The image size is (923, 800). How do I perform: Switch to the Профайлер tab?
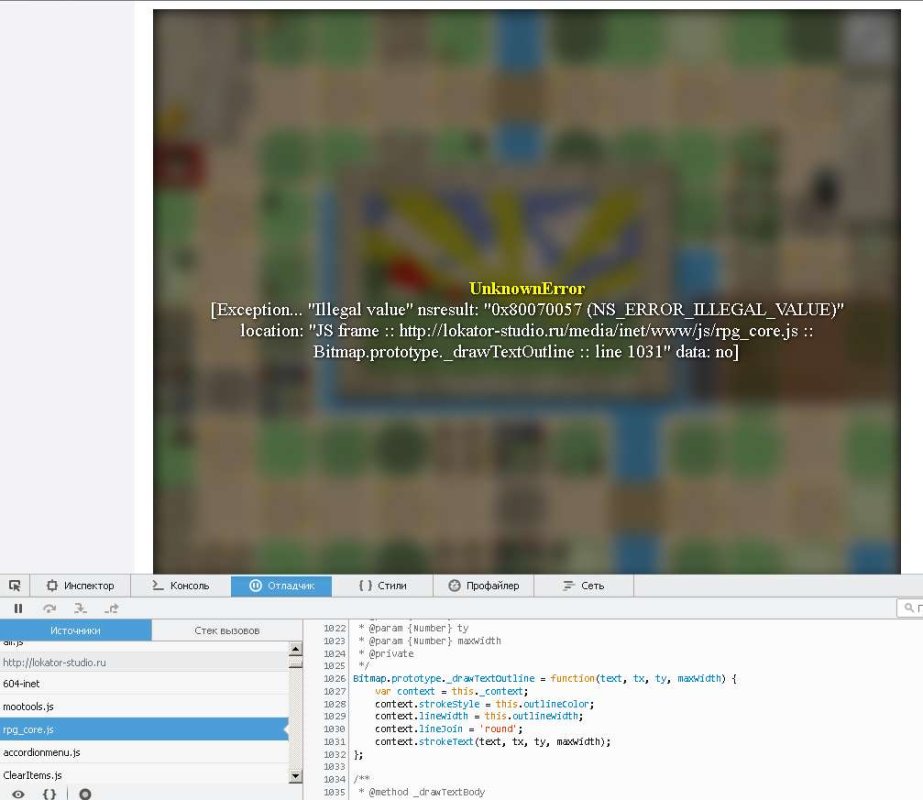[x=484, y=586]
